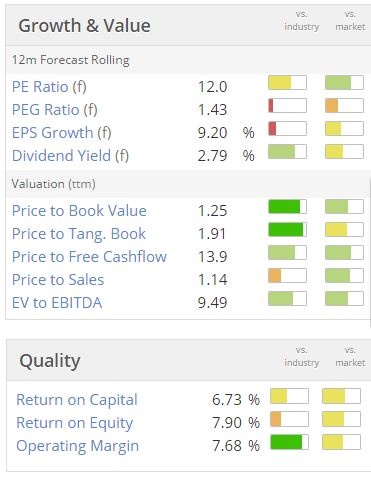
Task: Click Price to Sales orange industry bar
Action: (287, 276)
